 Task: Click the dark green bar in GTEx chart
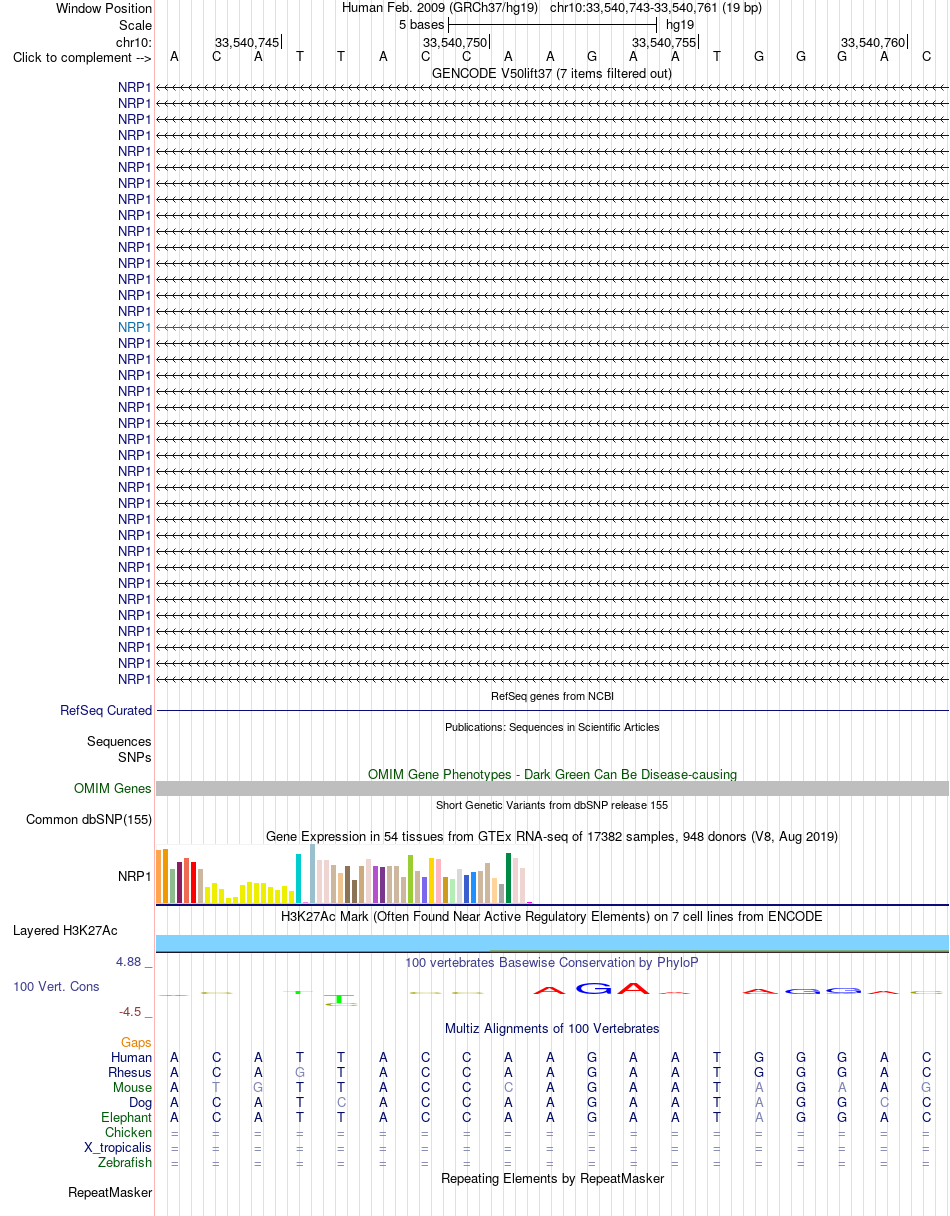point(509,878)
